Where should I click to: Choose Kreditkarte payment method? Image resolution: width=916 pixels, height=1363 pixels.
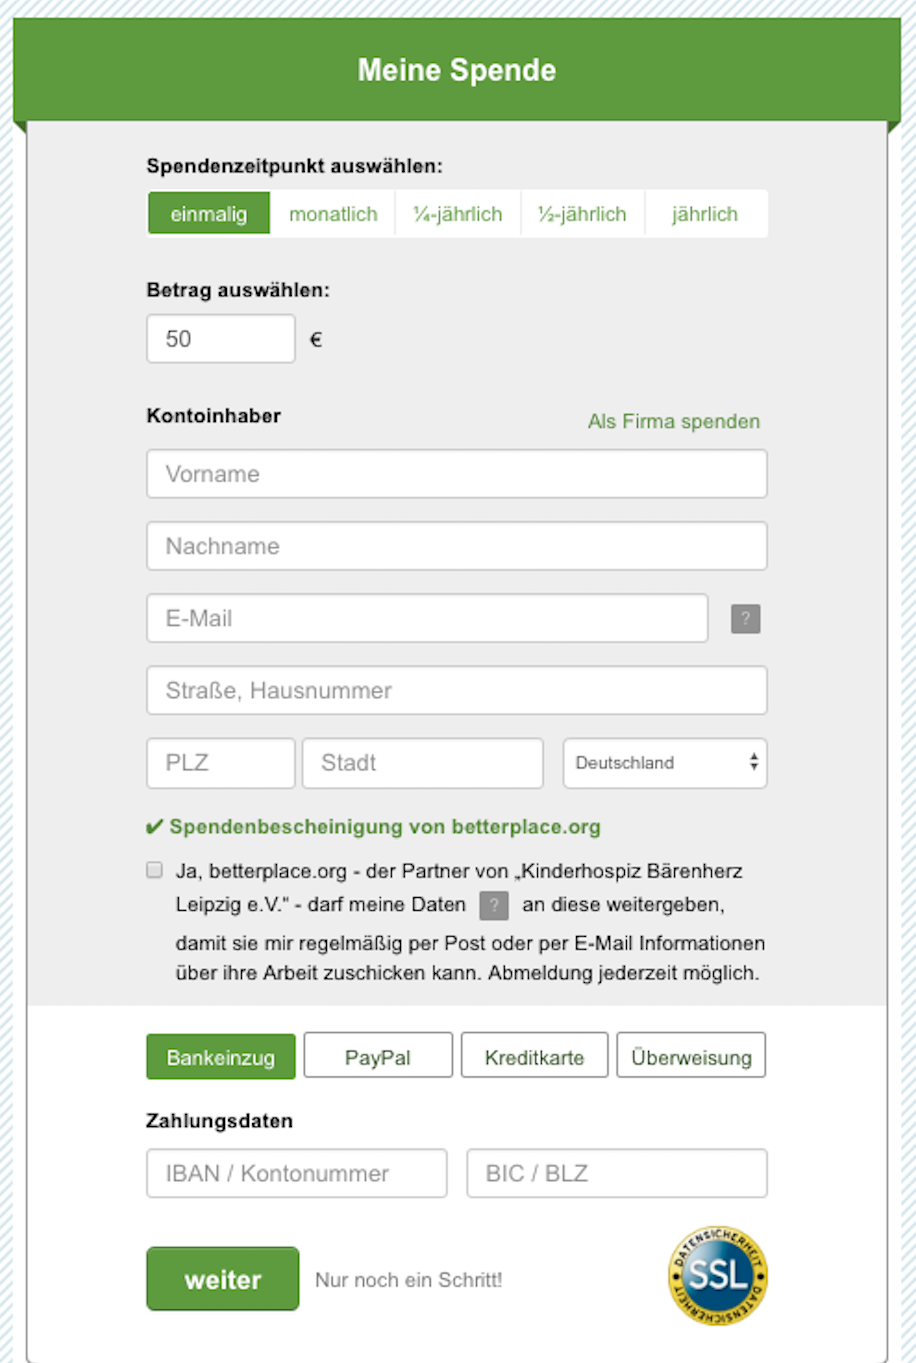click(534, 1057)
